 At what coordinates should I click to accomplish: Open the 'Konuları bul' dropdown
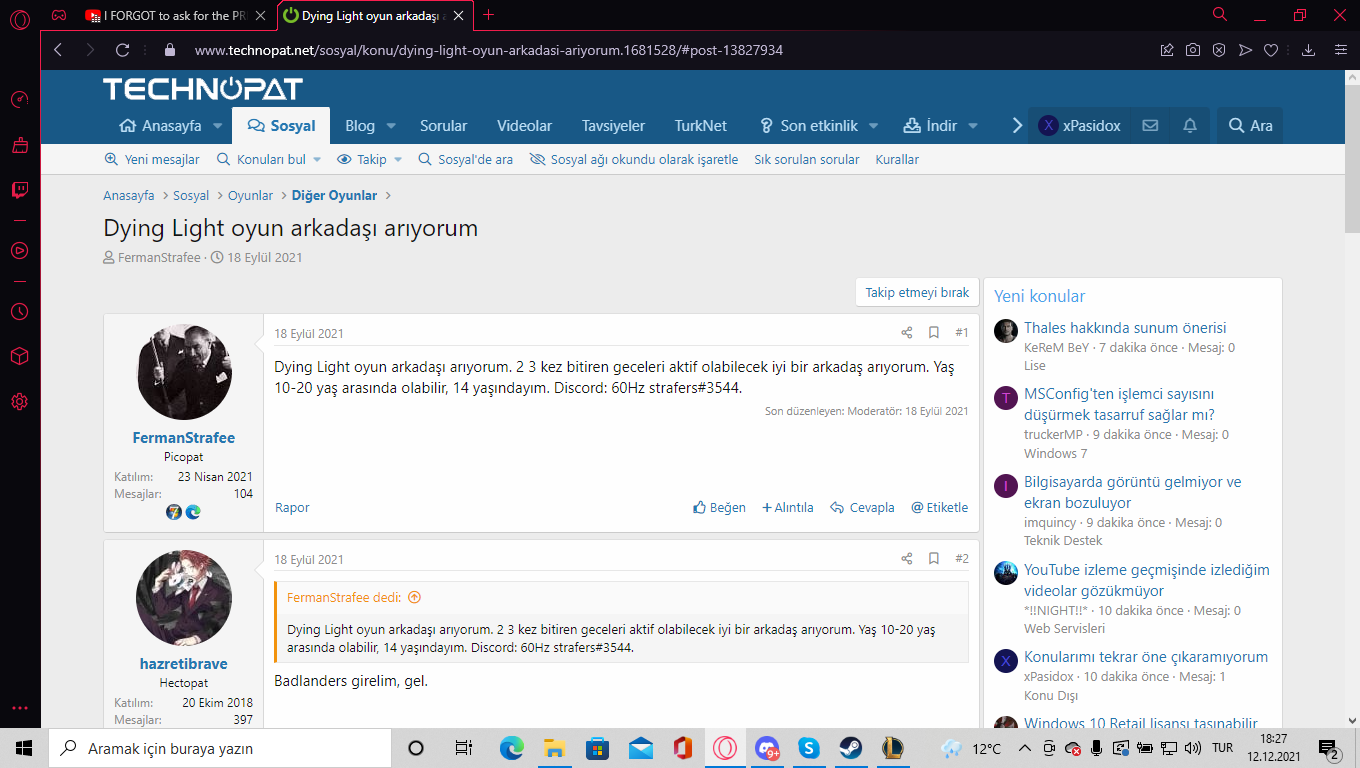(x=268, y=160)
